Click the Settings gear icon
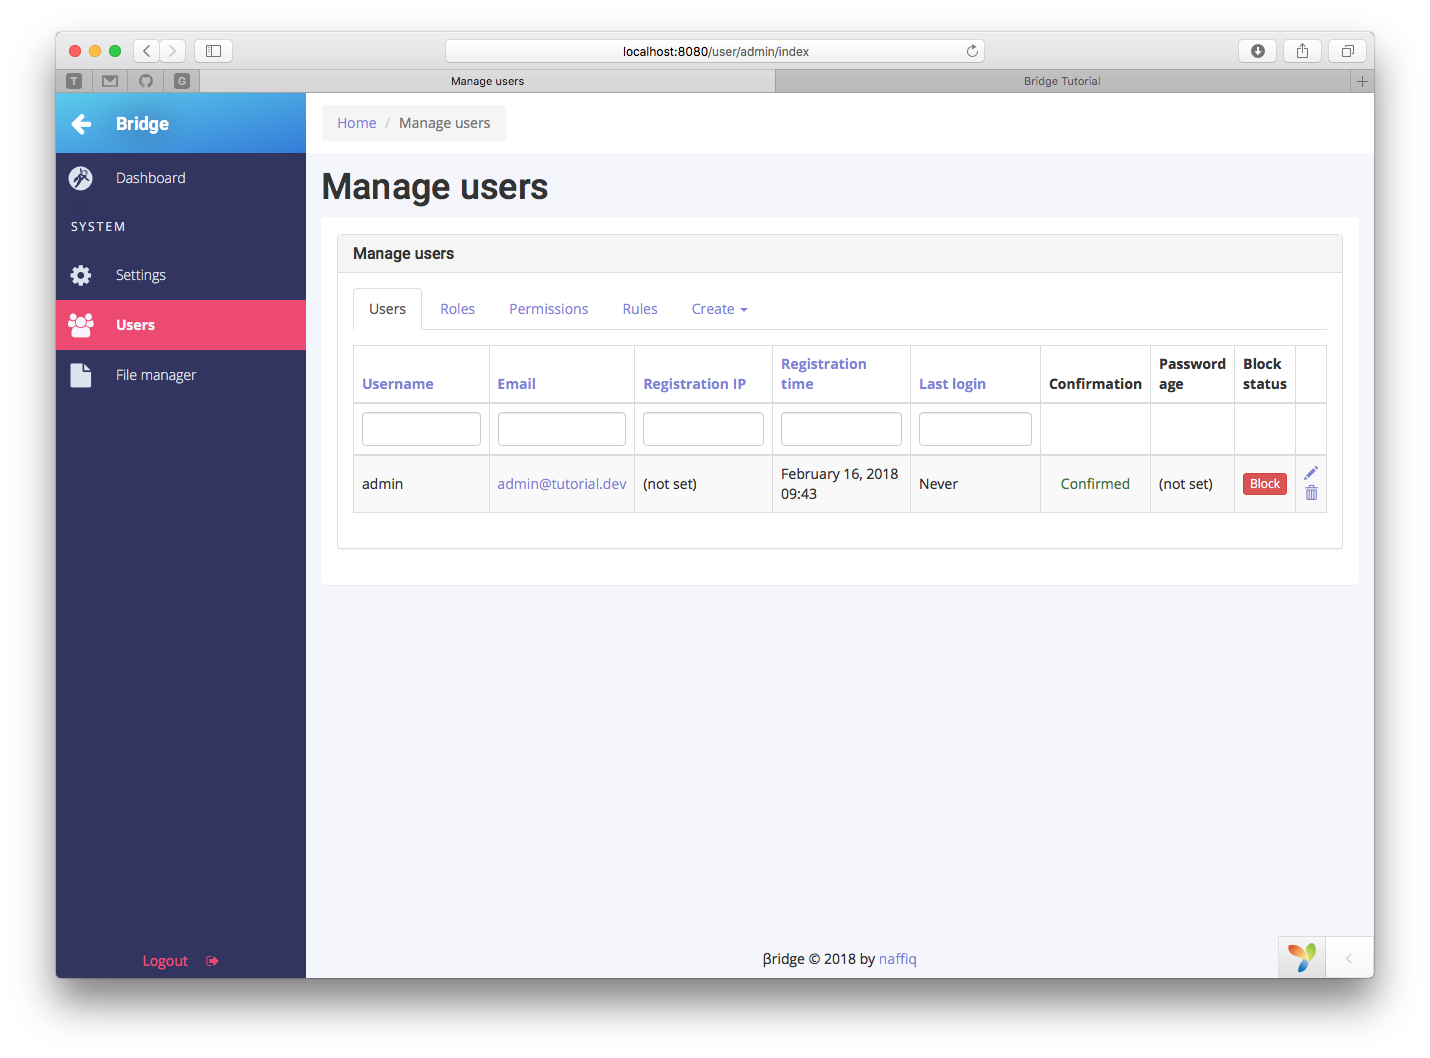The image size is (1430, 1058). (x=81, y=275)
